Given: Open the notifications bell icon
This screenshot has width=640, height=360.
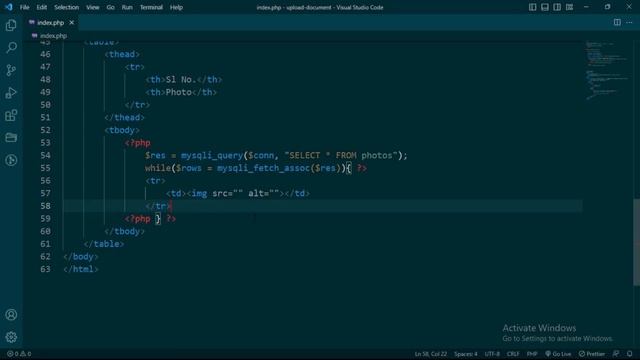Looking at the screenshot, I should click(x=629, y=354).
